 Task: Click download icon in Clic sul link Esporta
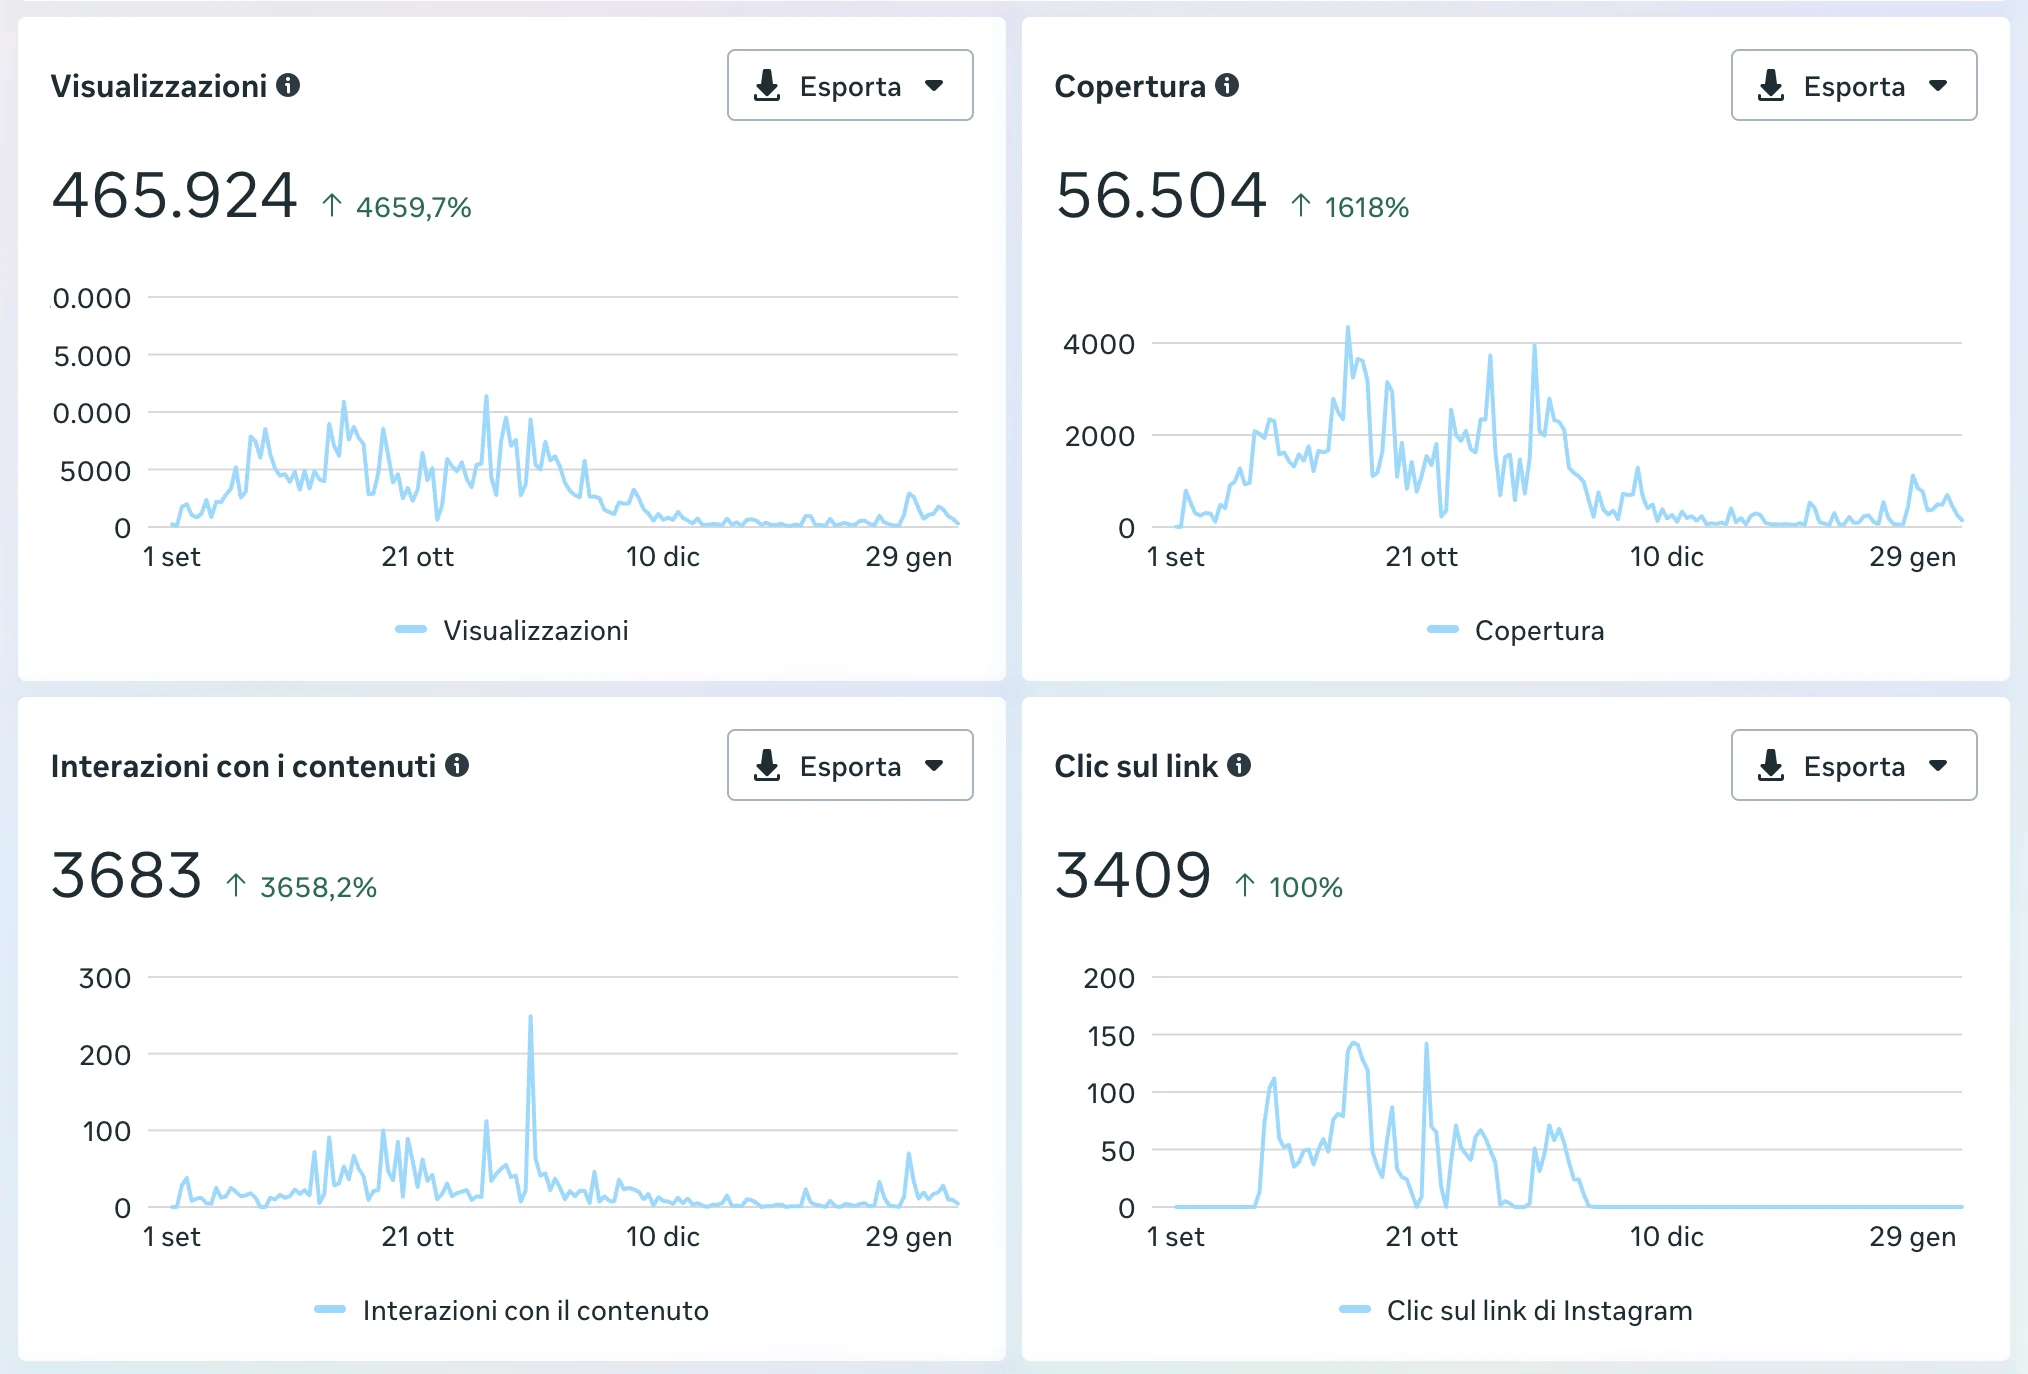coord(1771,766)
